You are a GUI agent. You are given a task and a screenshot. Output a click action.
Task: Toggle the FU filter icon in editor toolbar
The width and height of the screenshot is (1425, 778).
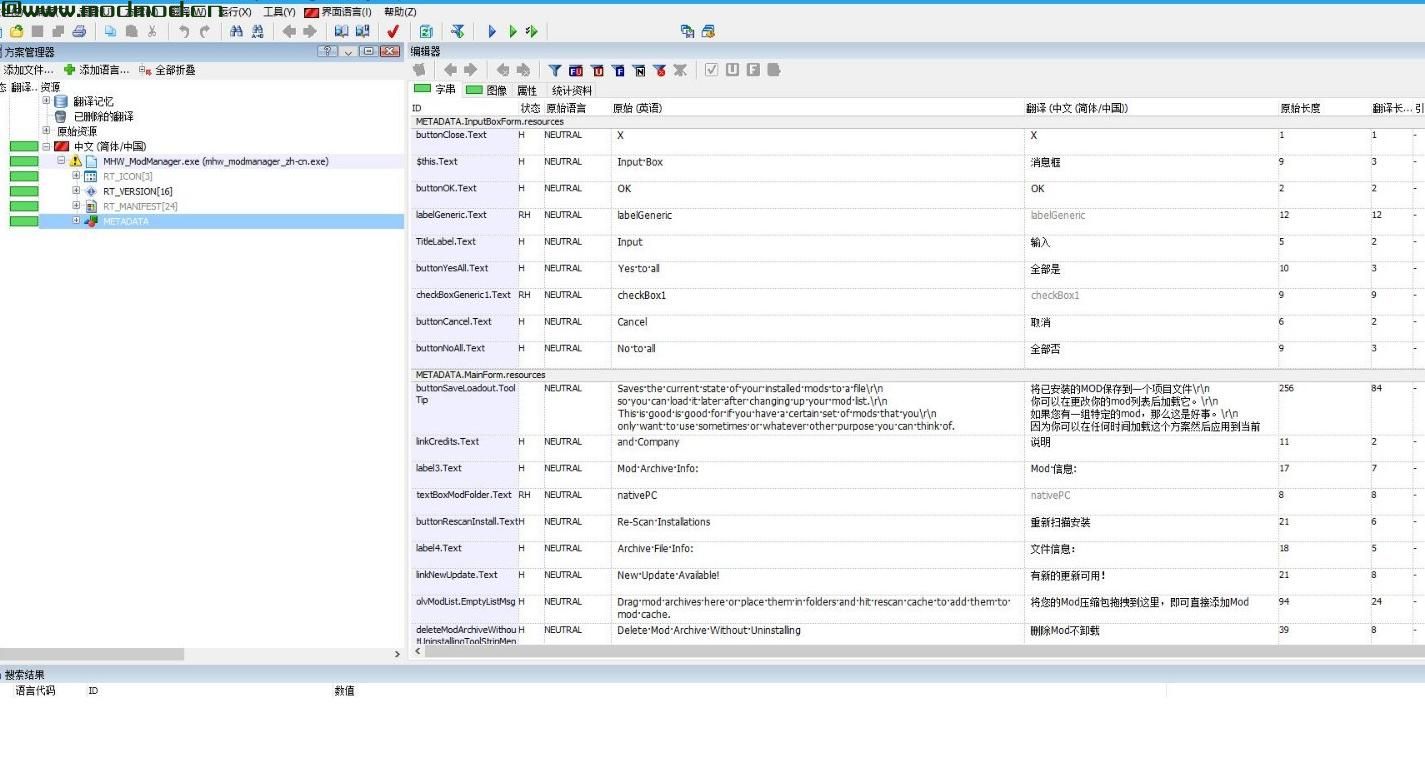[576, 70]
